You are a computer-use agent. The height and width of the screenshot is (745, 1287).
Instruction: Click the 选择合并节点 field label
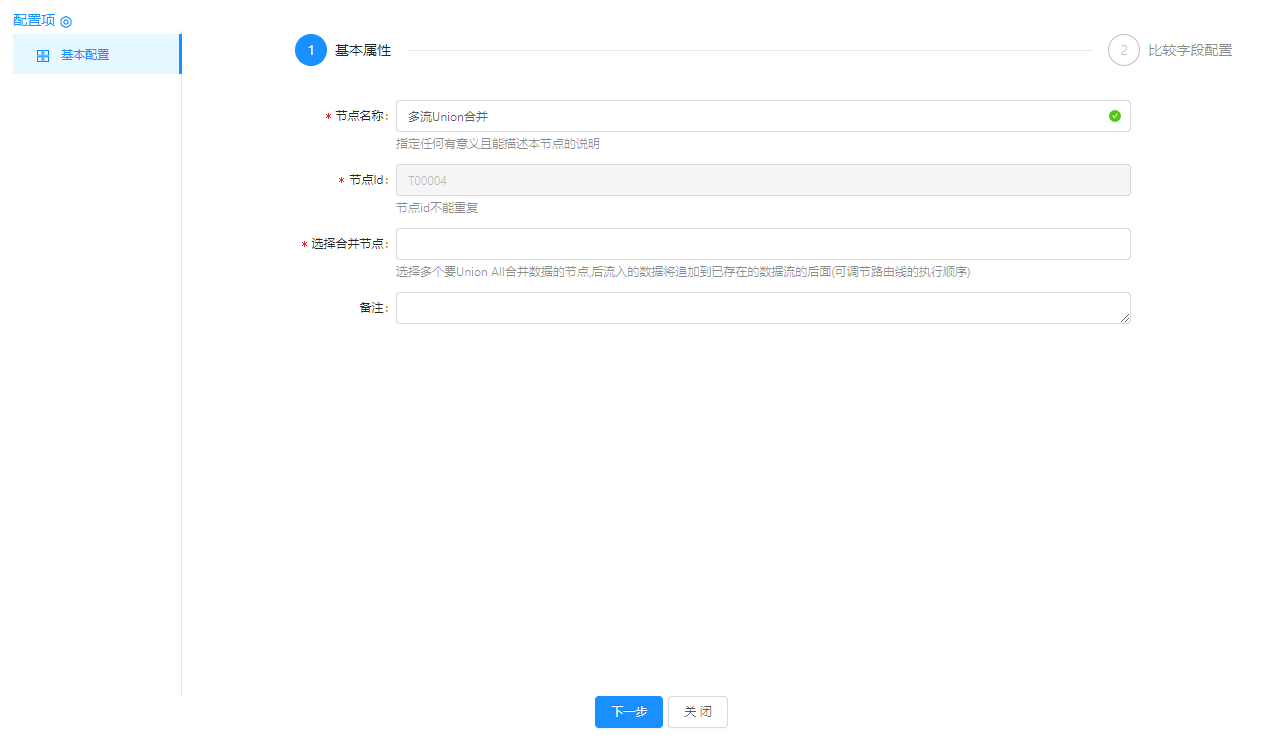pyautogui.click(x=348, y=244)
